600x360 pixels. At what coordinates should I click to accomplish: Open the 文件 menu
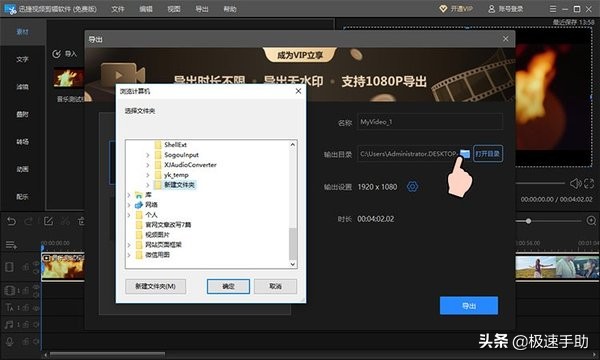[118, 9]
